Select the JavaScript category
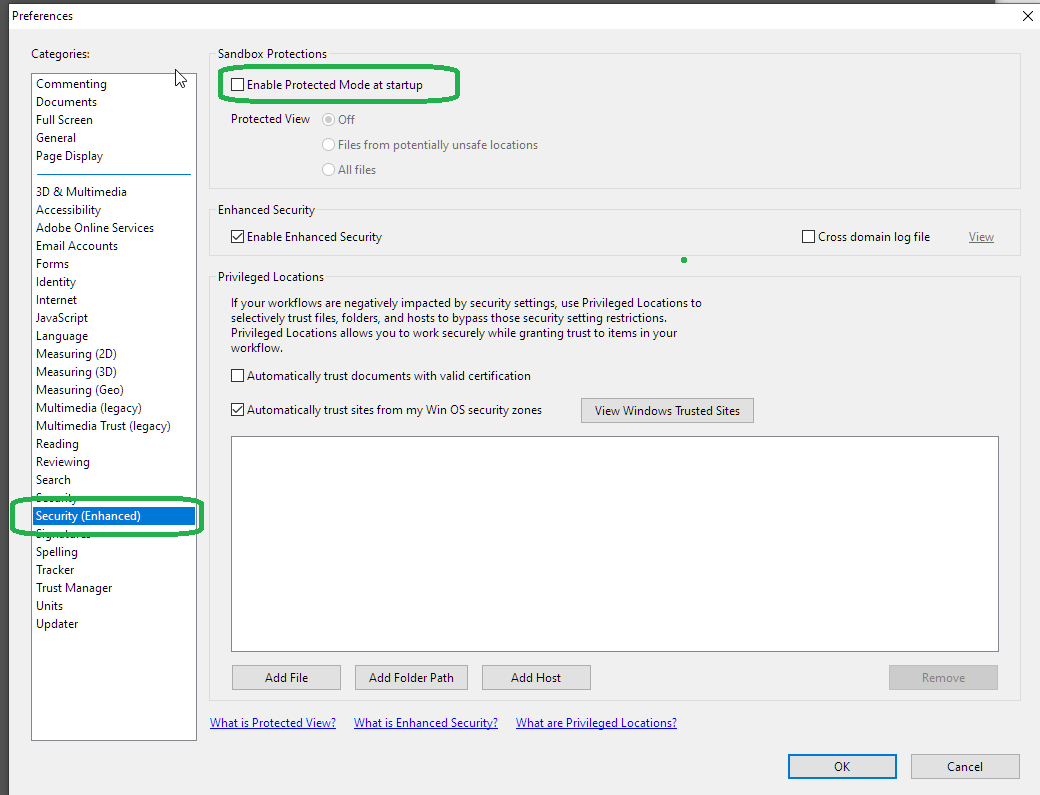The image size is (1040, 795). click(x=62, y=318)
